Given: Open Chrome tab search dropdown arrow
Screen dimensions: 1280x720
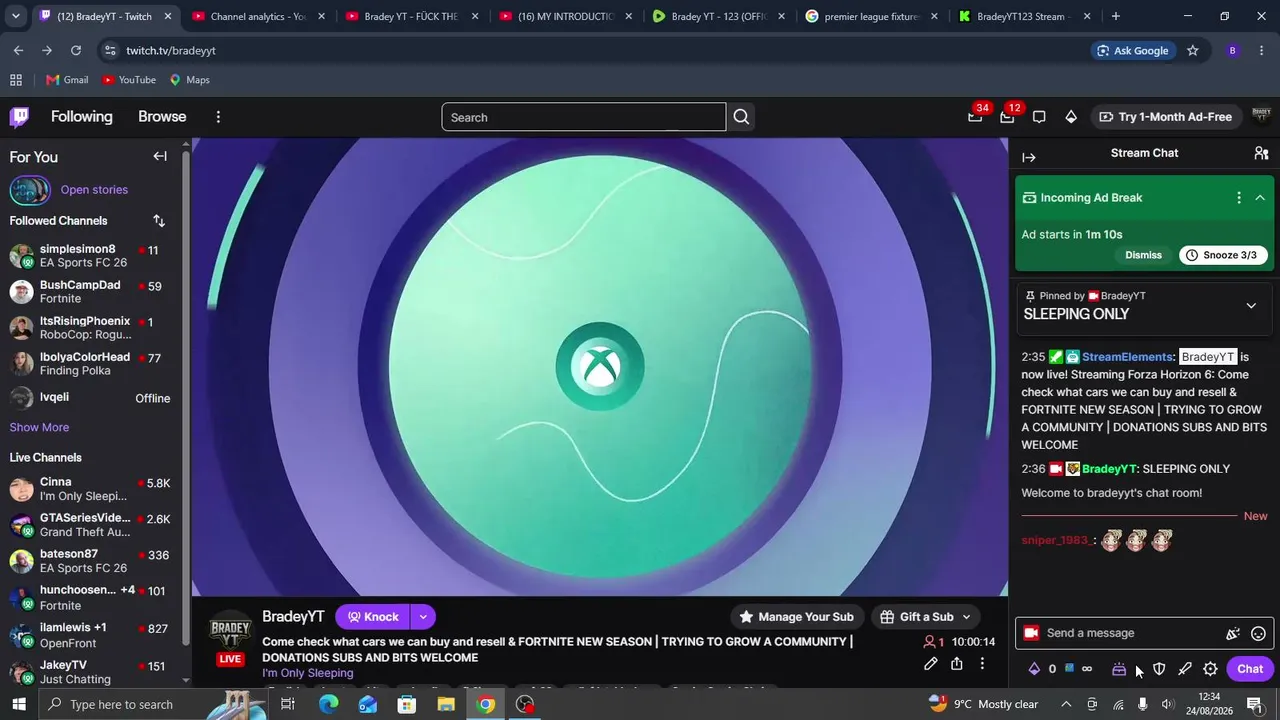Looking at the screenshot, I should 15,16.
